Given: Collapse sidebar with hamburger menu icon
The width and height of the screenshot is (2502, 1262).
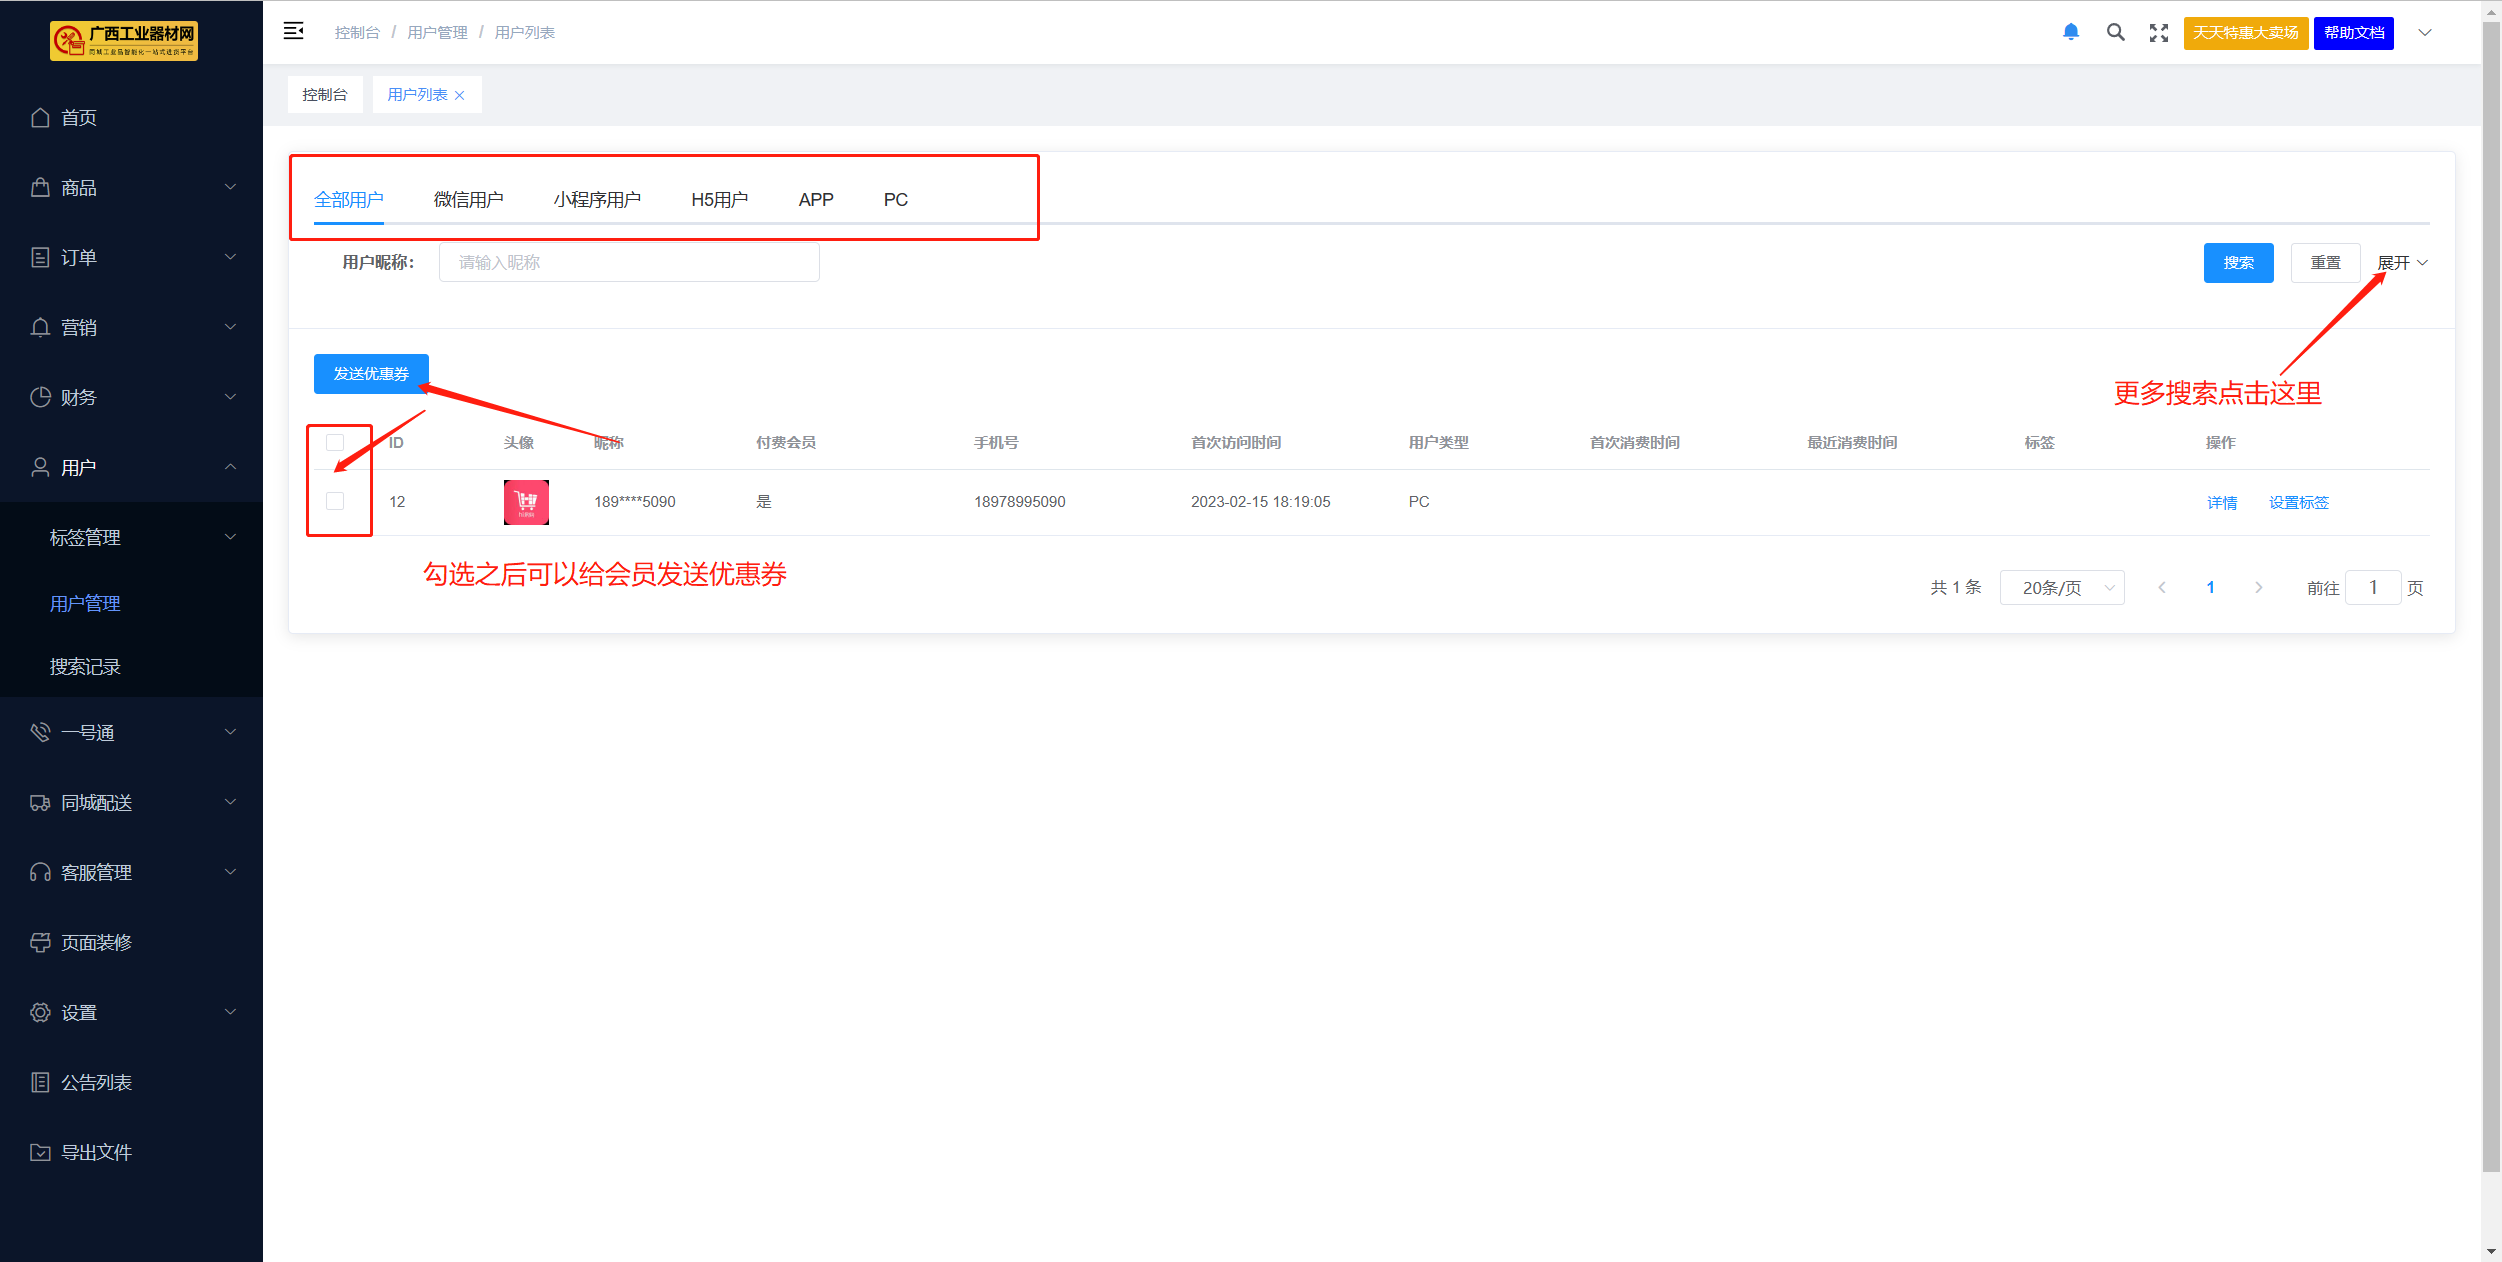Looking at the screenshot, I should (x=293, y=32).
